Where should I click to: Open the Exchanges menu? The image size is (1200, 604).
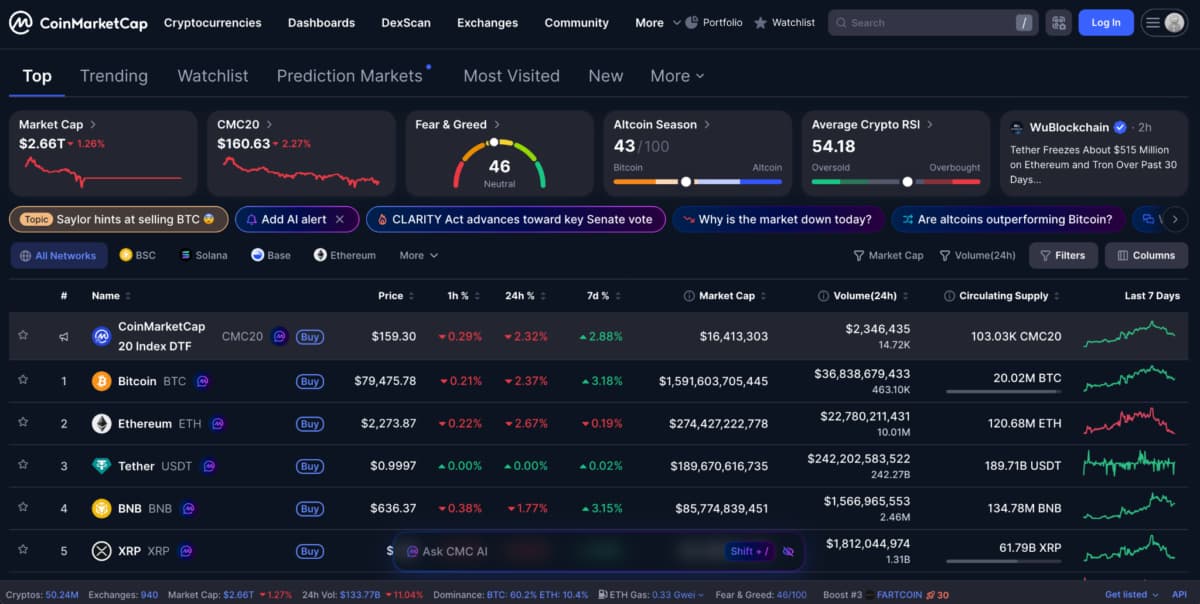pos(487,22)
